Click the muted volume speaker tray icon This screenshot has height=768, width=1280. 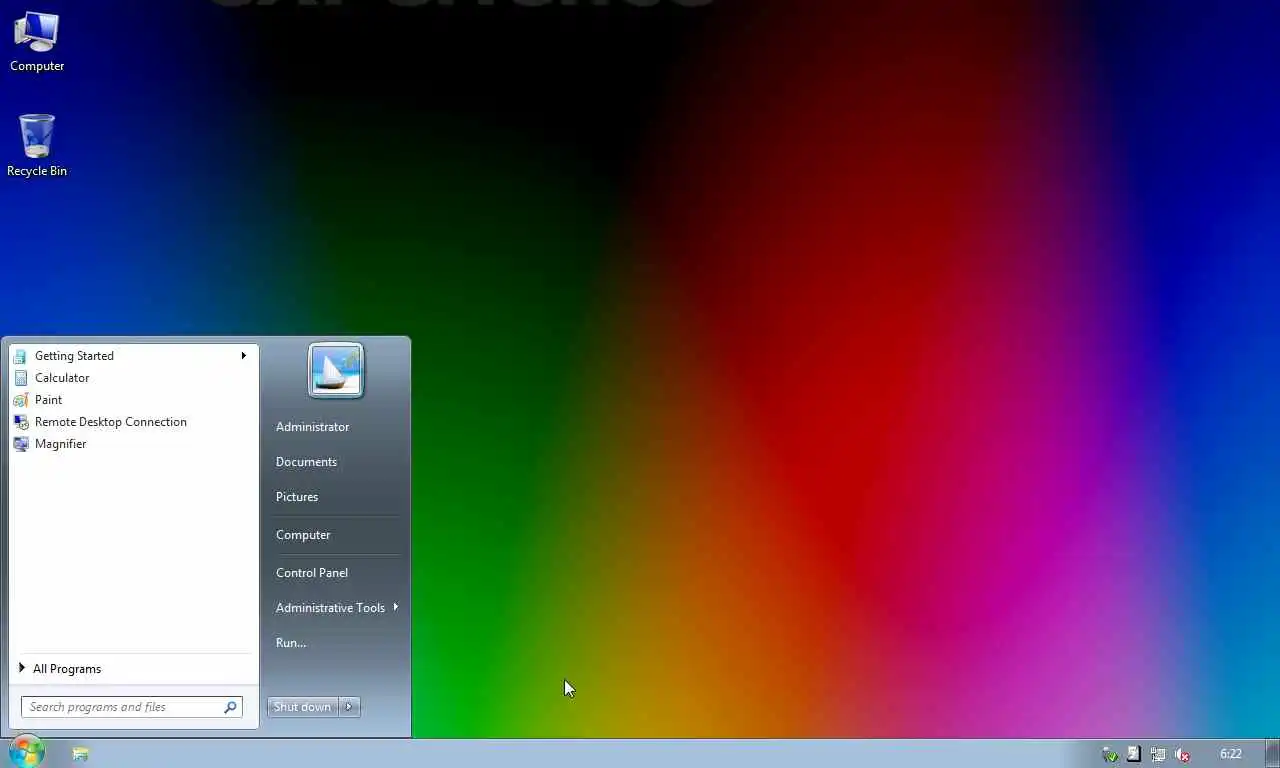pyautogui.click(x=1182, y=754)
